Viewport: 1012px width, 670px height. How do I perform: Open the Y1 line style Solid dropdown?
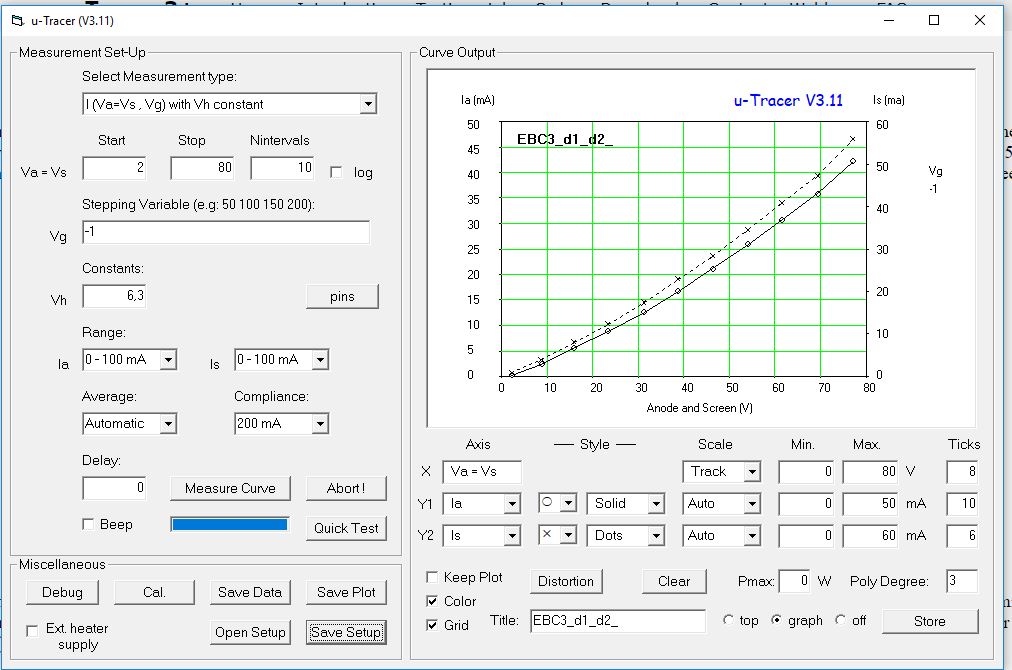(656, 503)
